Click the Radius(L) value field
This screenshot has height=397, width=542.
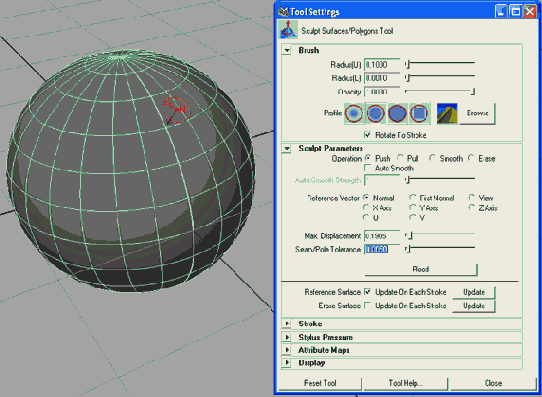[382, 78]
